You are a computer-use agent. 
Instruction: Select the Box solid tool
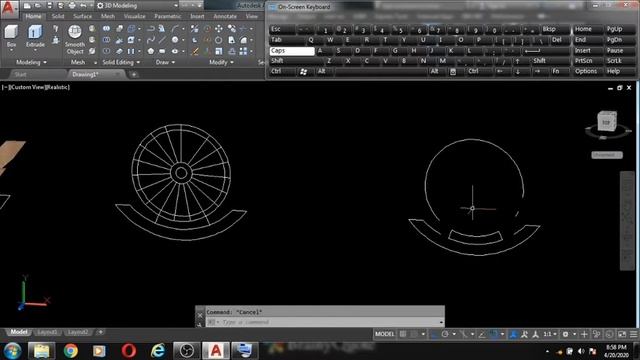(11, 35)
